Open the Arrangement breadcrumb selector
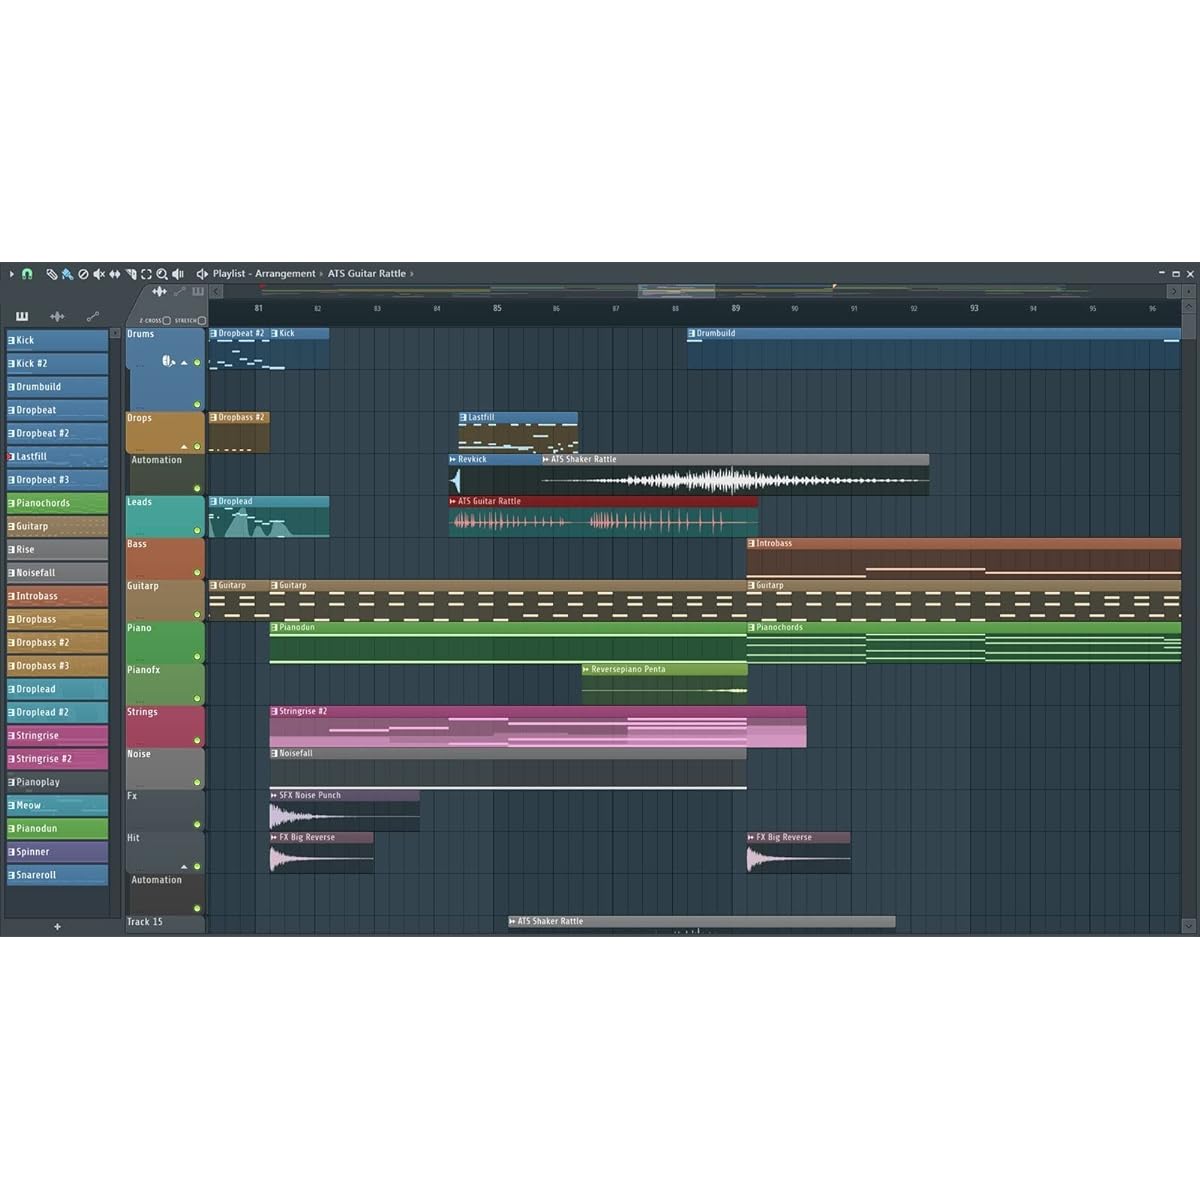Image resolution: width=1200 pixels, height=1200 pixels. 285,274
